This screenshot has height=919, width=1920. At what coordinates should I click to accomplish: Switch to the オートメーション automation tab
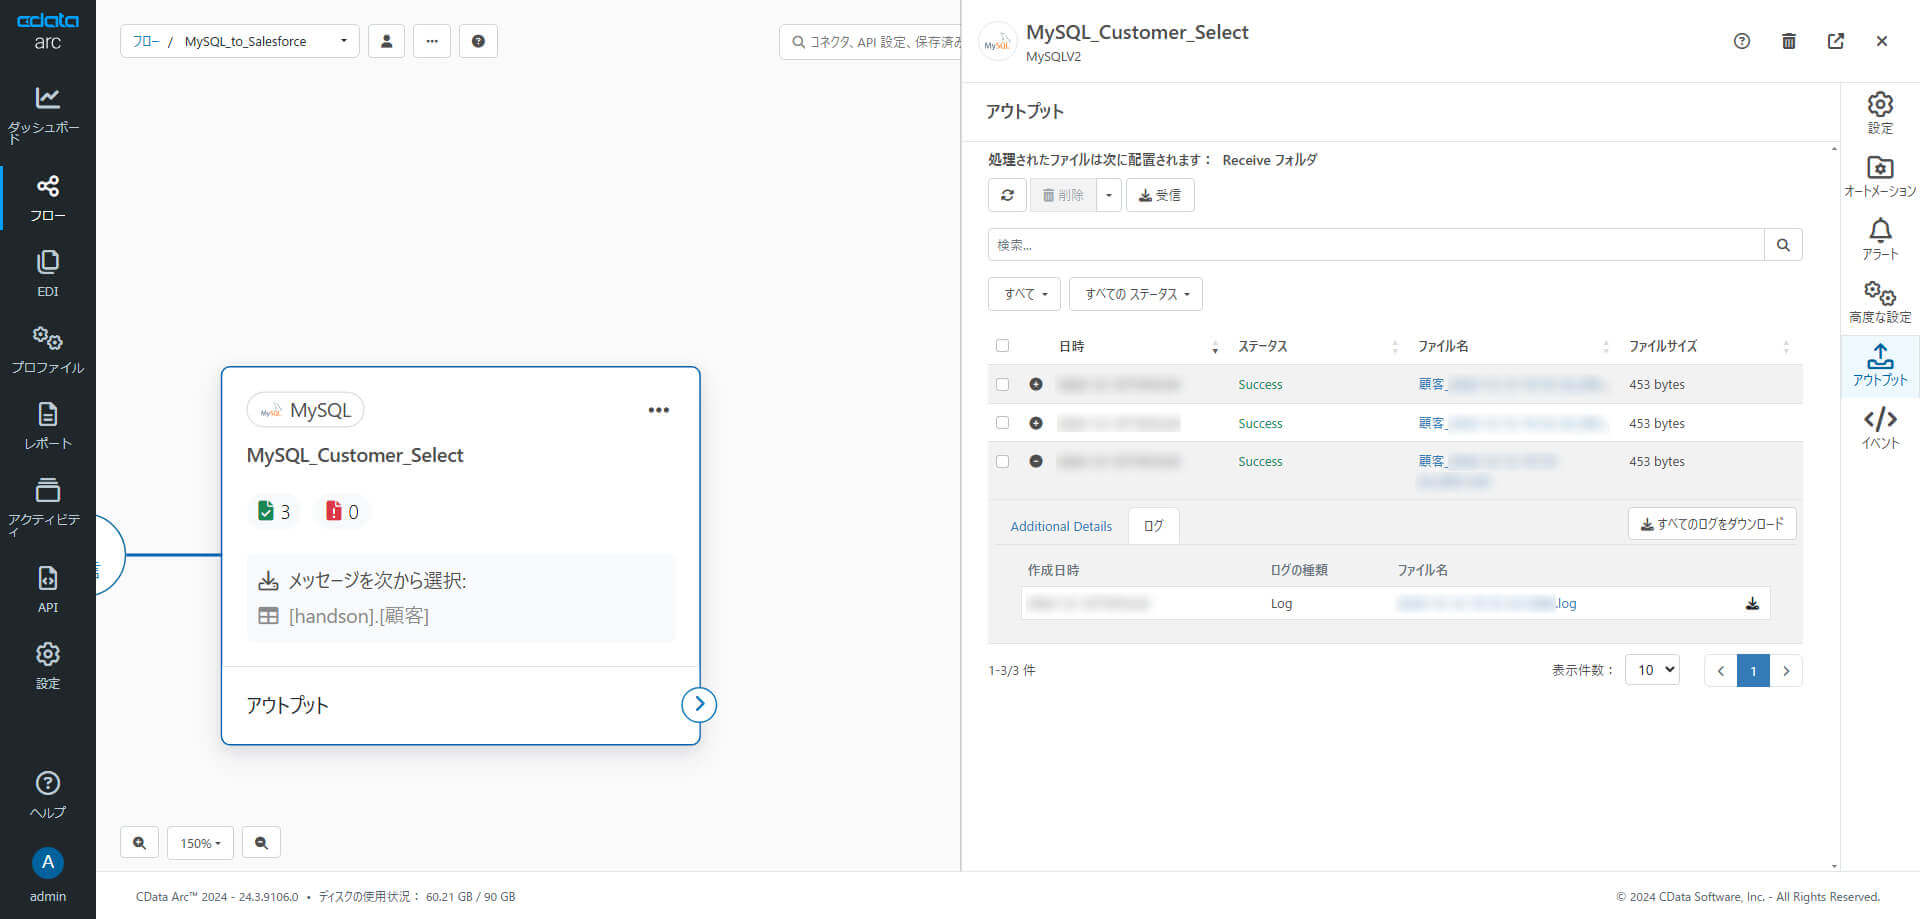[x=1880, y=176]
